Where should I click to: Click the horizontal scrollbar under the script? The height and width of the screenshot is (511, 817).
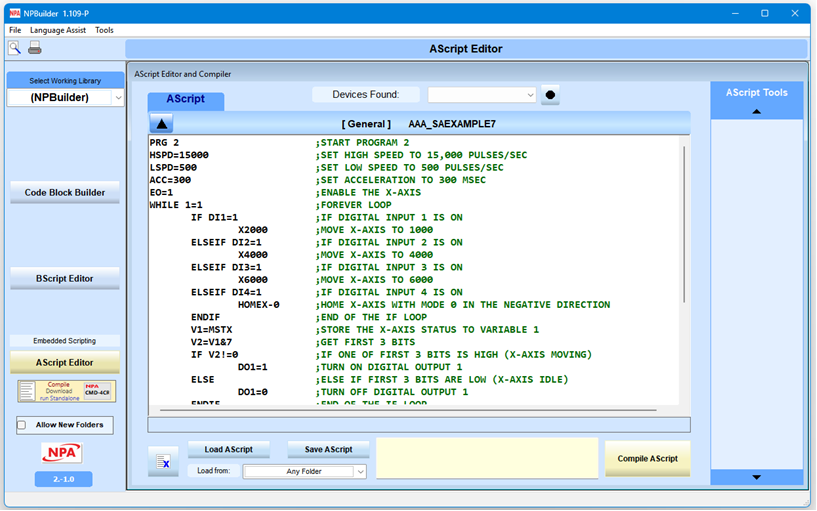(x=407, y=410)
